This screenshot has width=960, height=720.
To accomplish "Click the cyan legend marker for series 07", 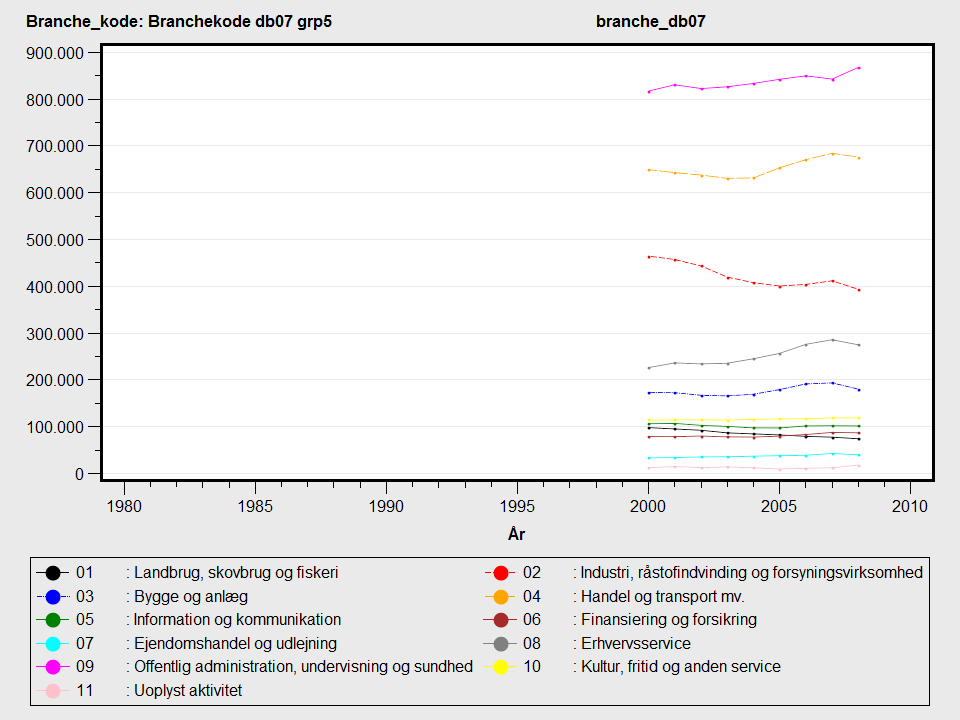I will (52, 643).
